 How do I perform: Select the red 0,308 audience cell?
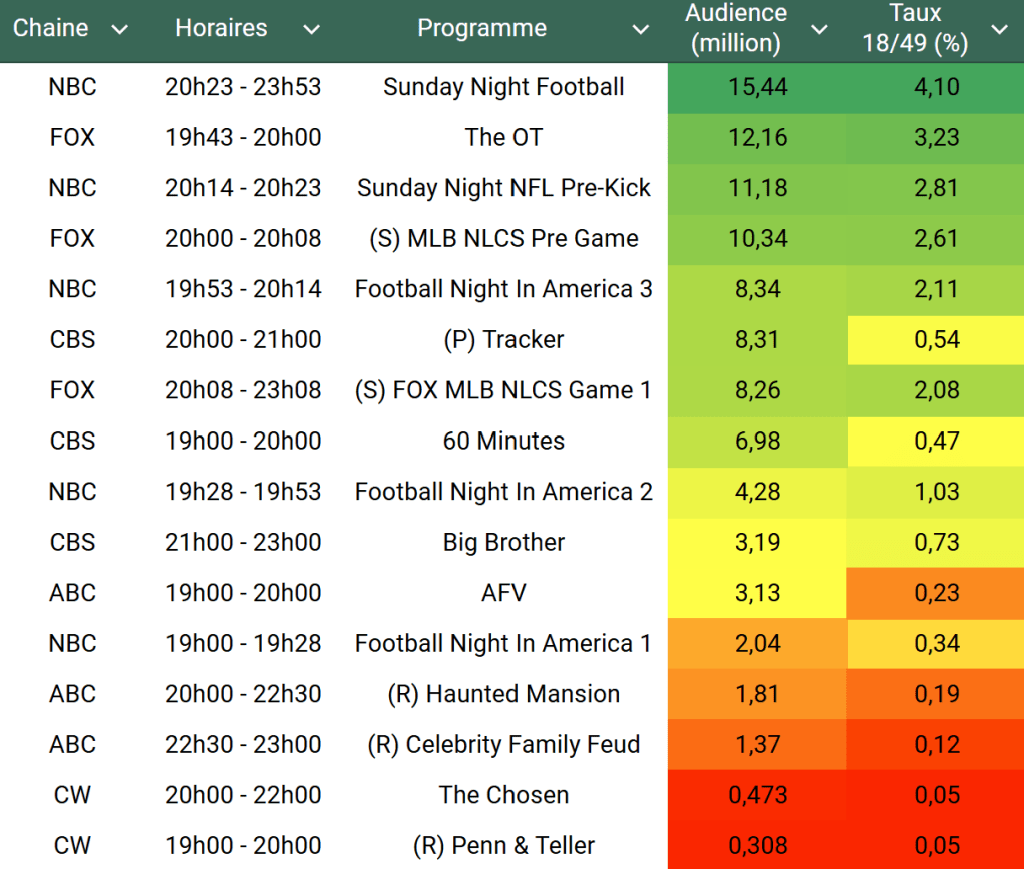coord(758,846)
